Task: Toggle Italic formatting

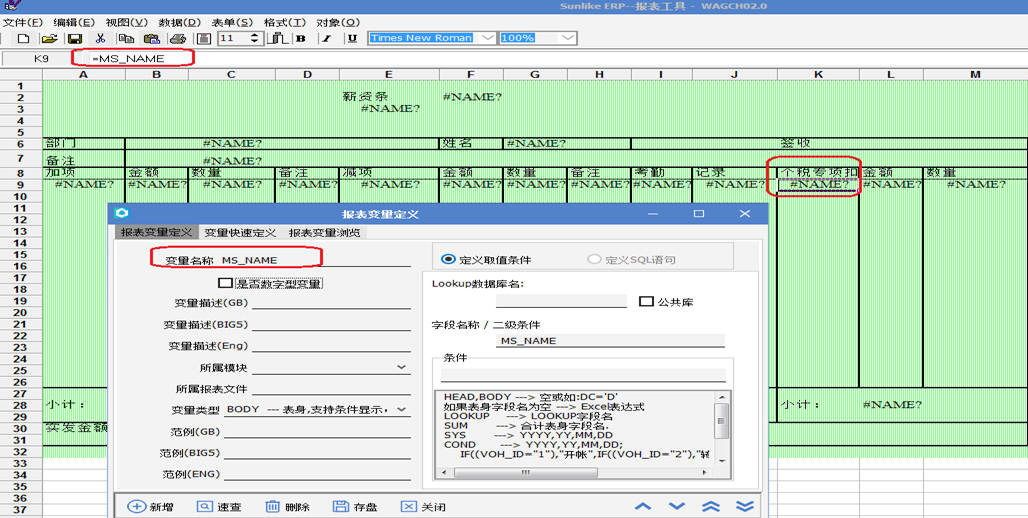Action: (326, 38)
